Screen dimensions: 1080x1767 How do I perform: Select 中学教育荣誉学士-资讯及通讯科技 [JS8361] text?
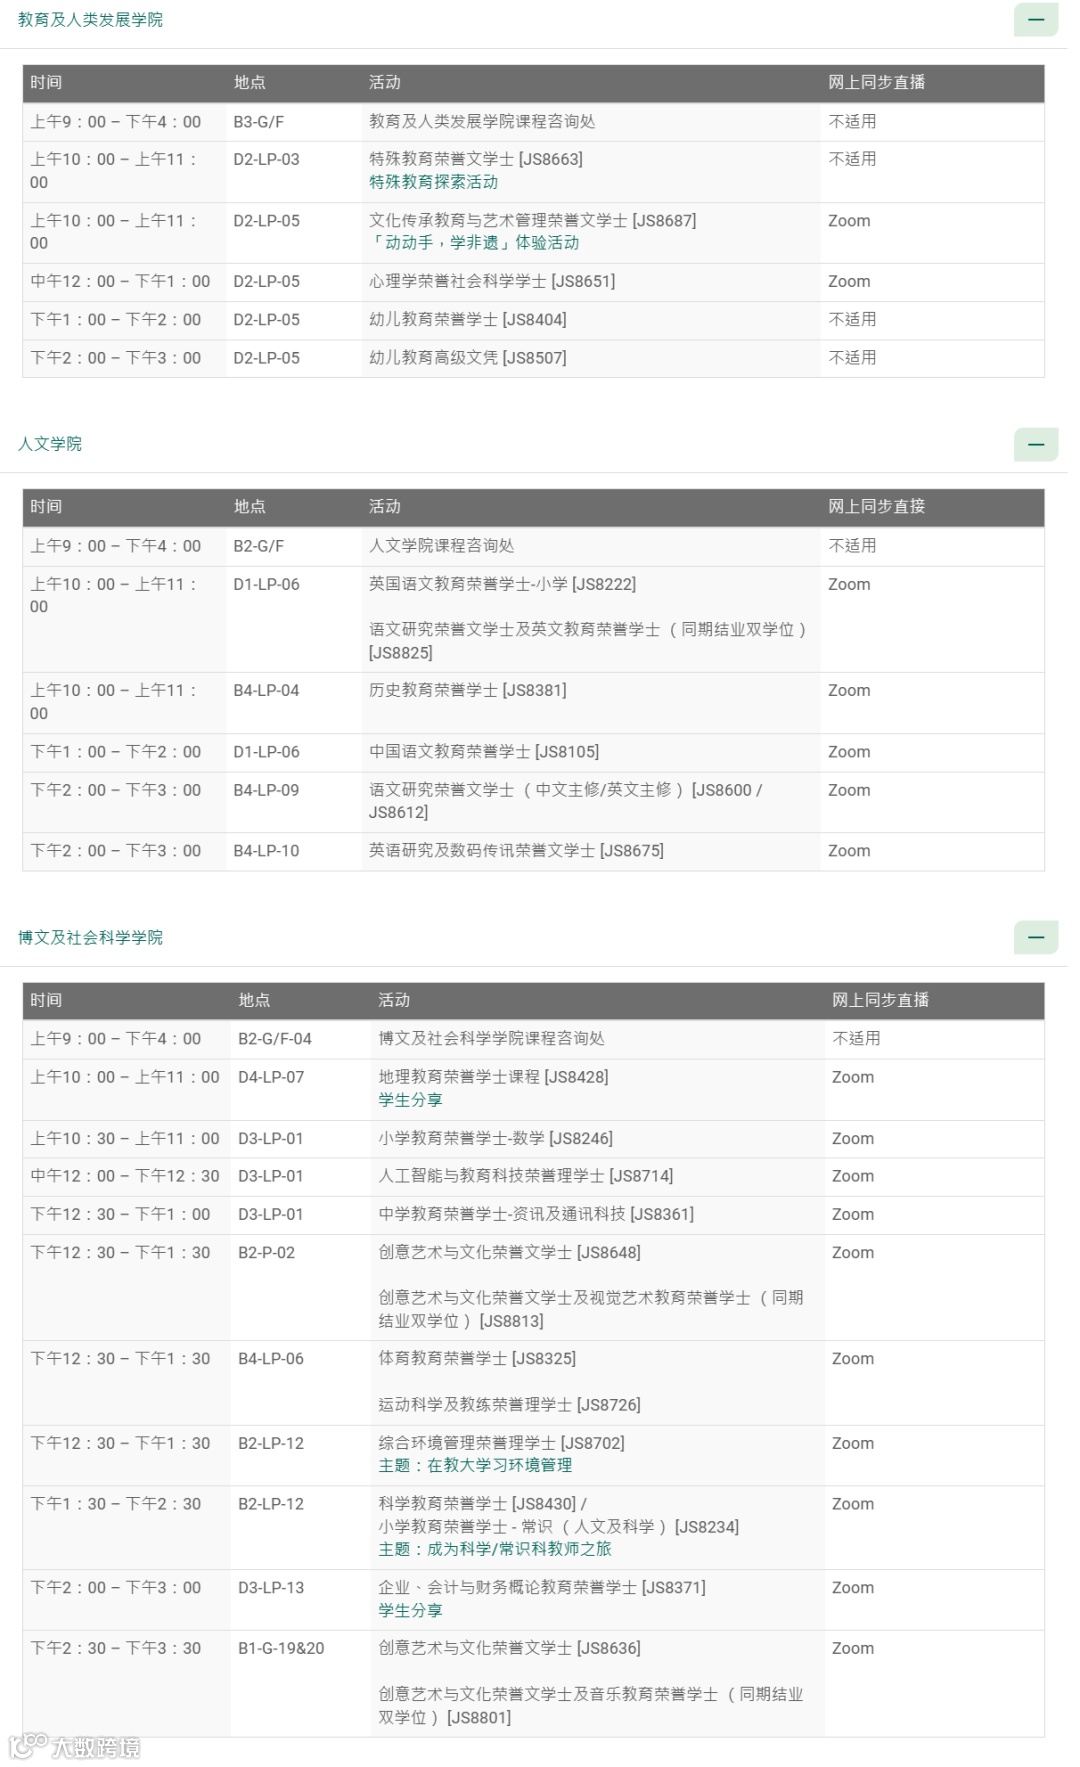click(x=536, y=1215)
